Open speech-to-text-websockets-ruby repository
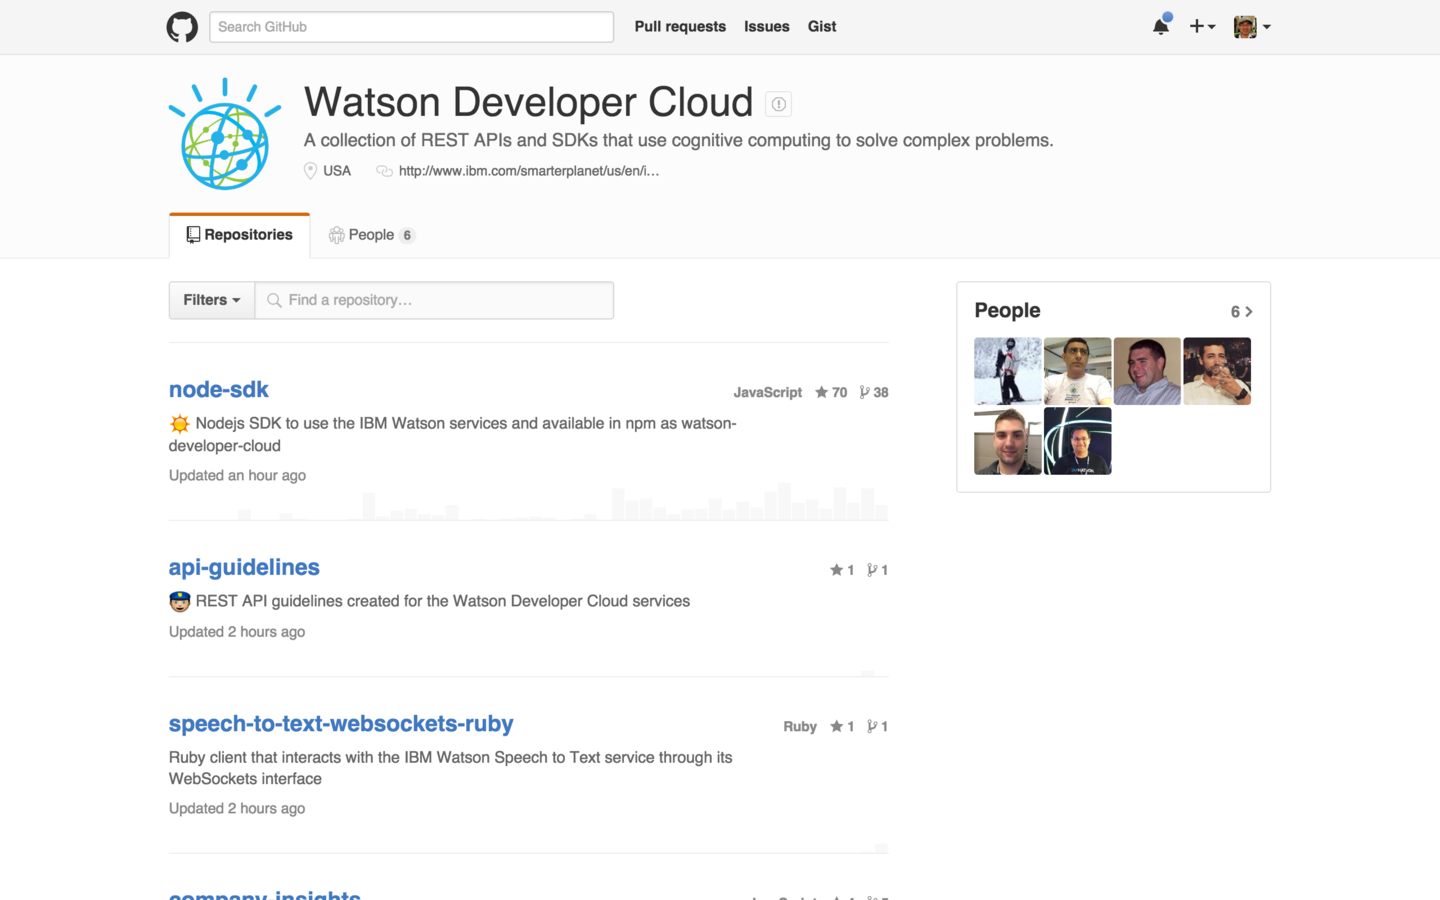This screenshot has width=1440, height=900. pyautogui.click(x=341, y=723)
